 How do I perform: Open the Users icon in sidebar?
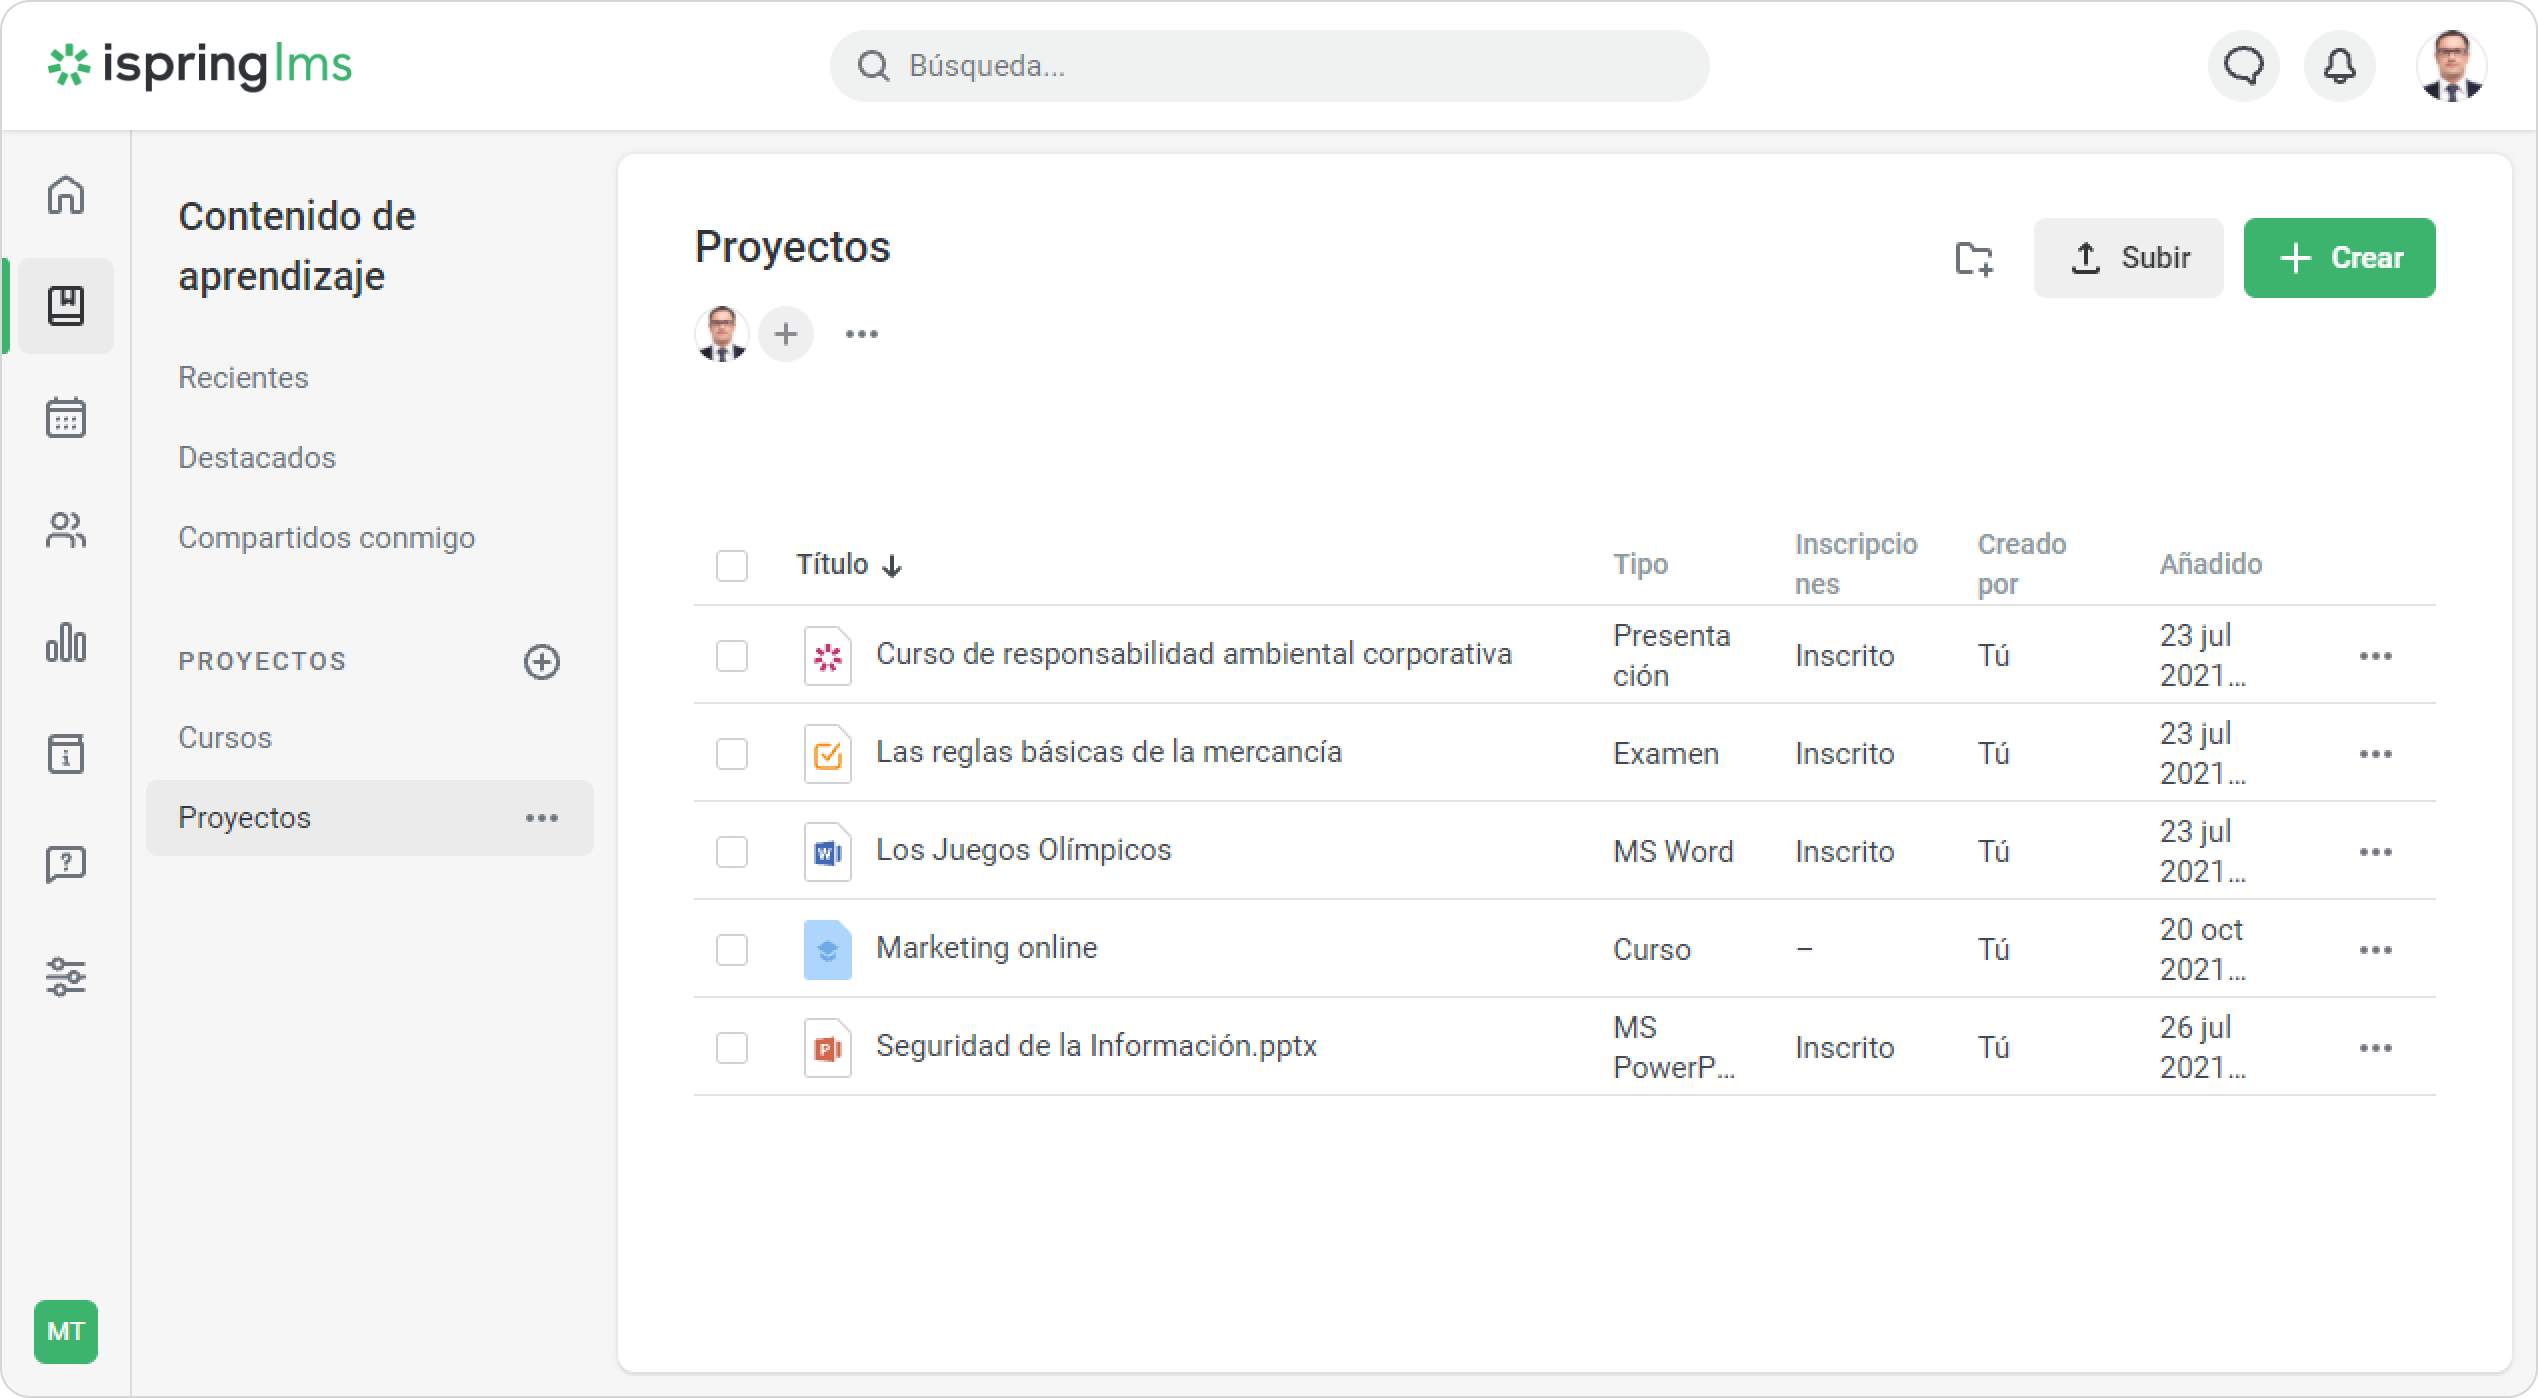66,530
